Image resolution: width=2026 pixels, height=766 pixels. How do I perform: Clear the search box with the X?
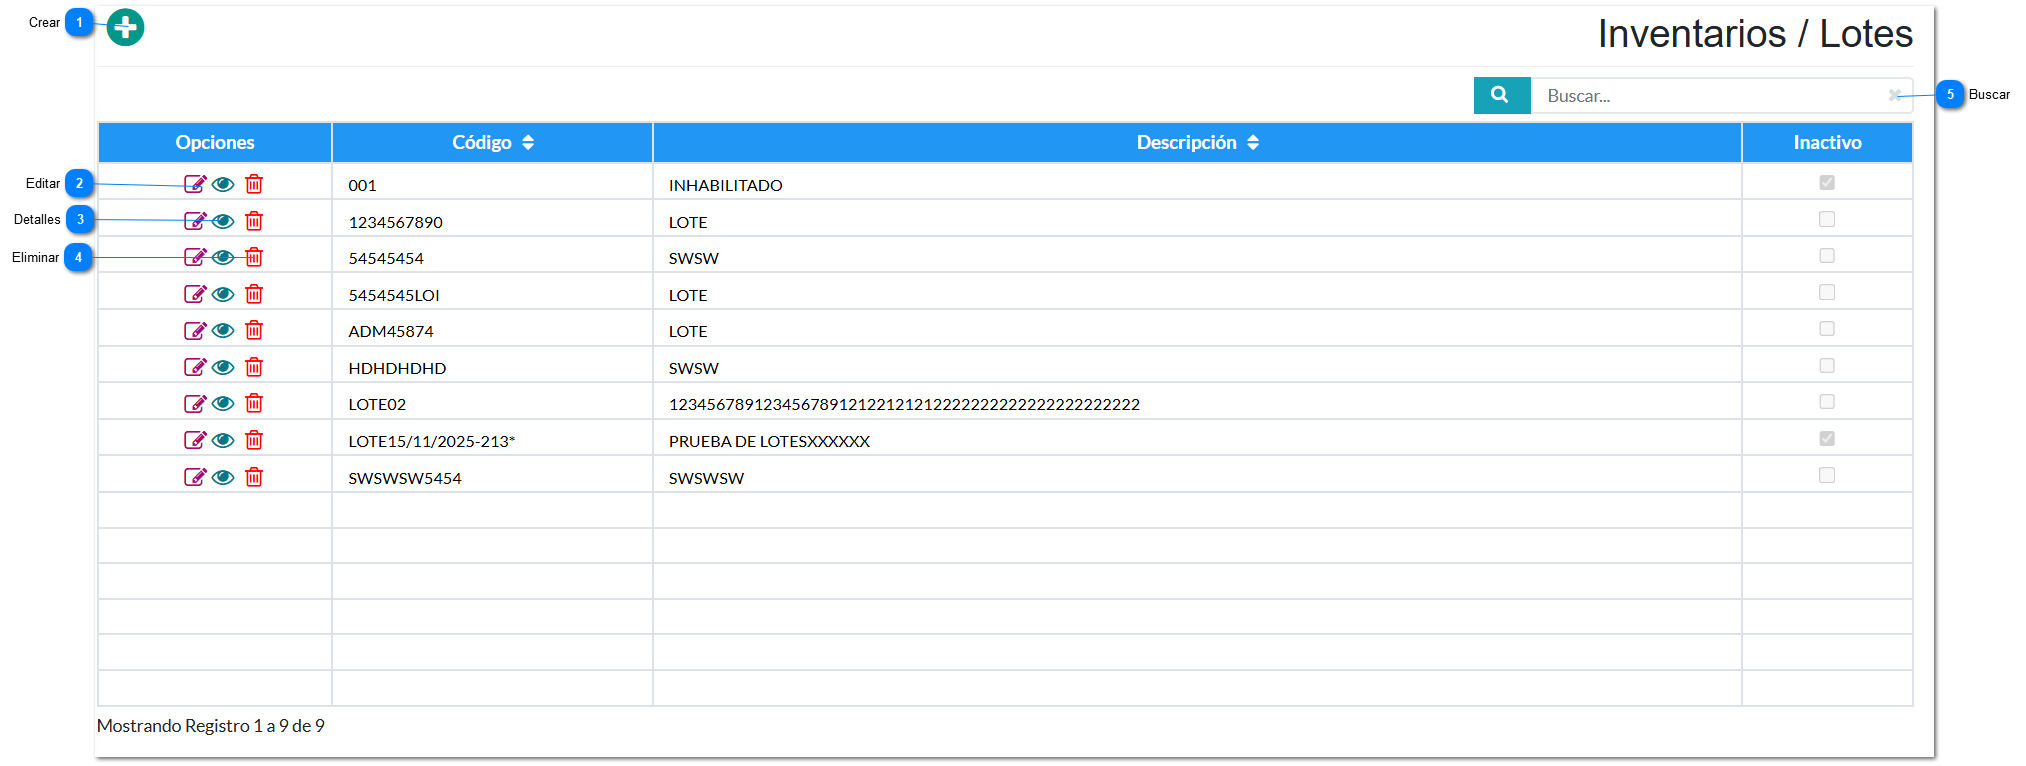1894,95
